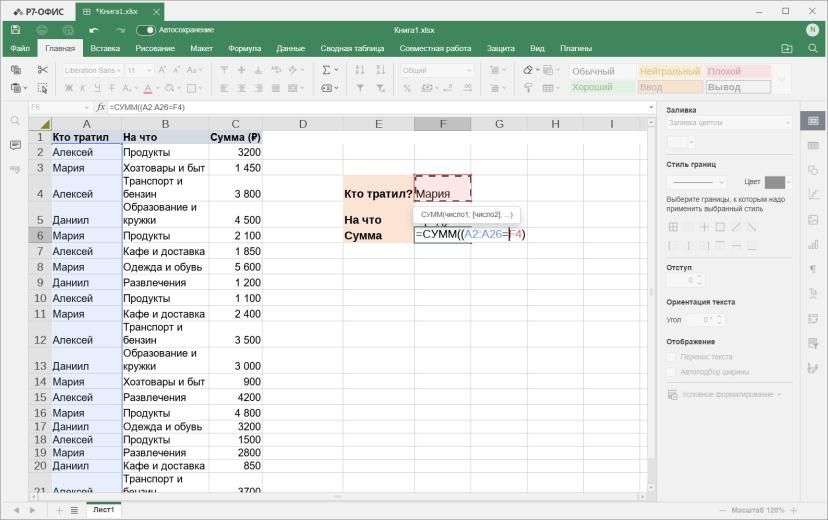Select the Лист1 sheet tab
The width and height of the screenshot is (828, 520).
tap(104, 510)
